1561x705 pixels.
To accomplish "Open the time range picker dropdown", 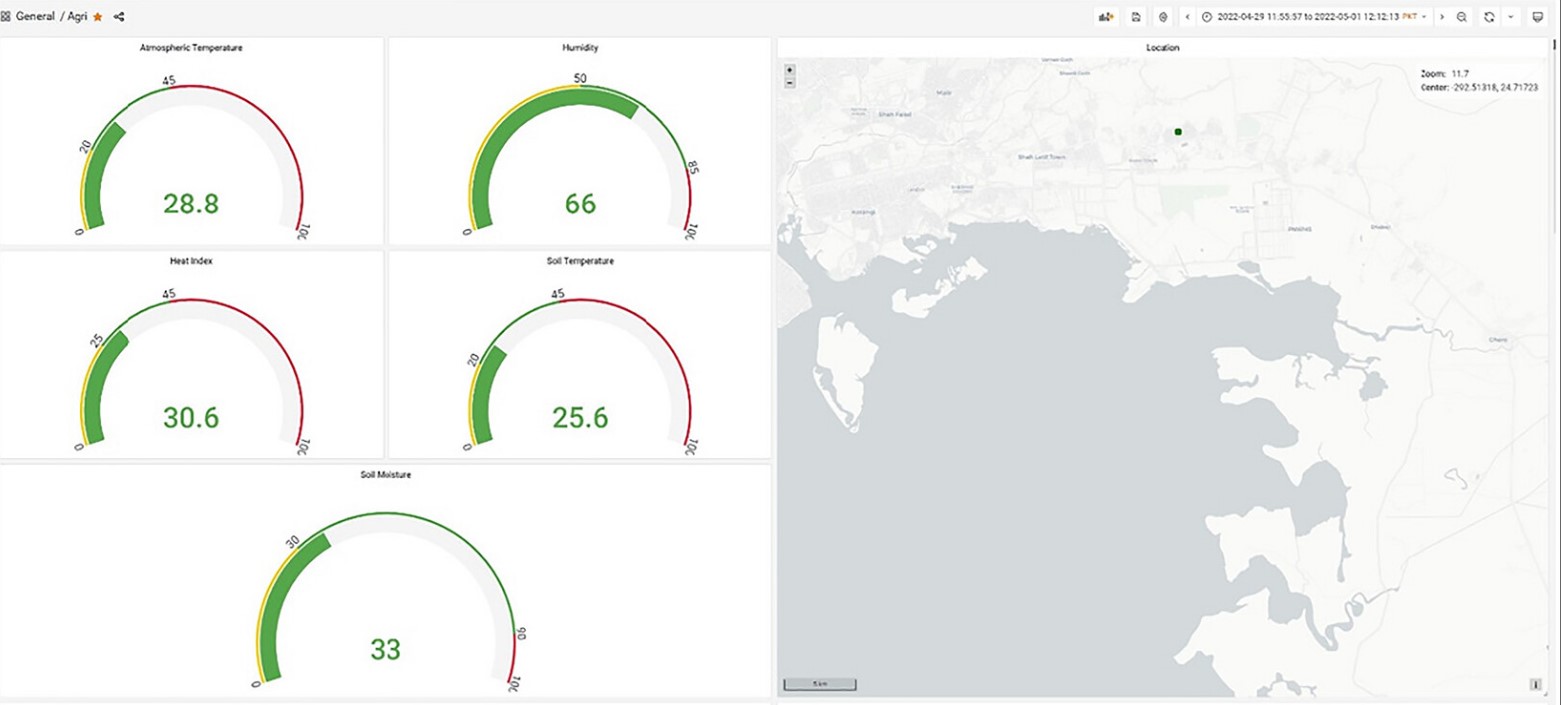I will pyautogui.click(x=1315, y=17).
